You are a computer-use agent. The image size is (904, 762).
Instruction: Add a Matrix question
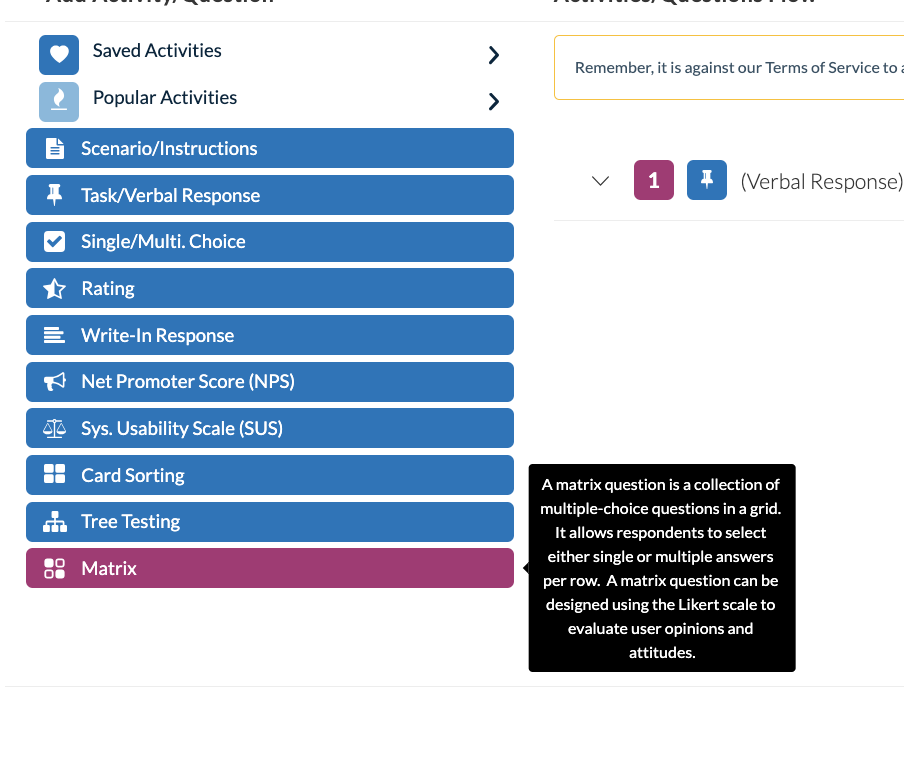pos(270,568)
